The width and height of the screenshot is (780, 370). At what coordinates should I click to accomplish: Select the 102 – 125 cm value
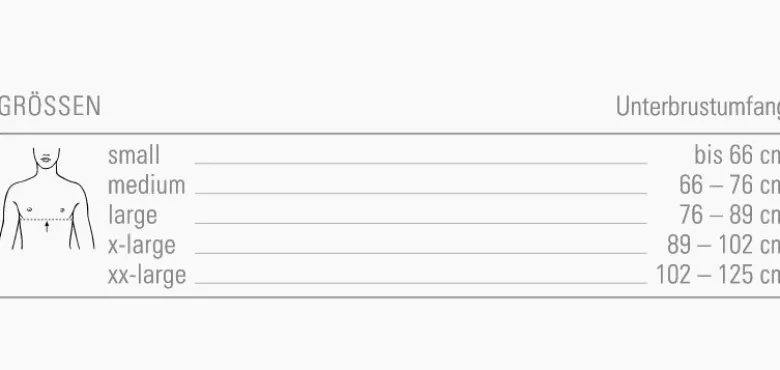(x=718, y=275)
